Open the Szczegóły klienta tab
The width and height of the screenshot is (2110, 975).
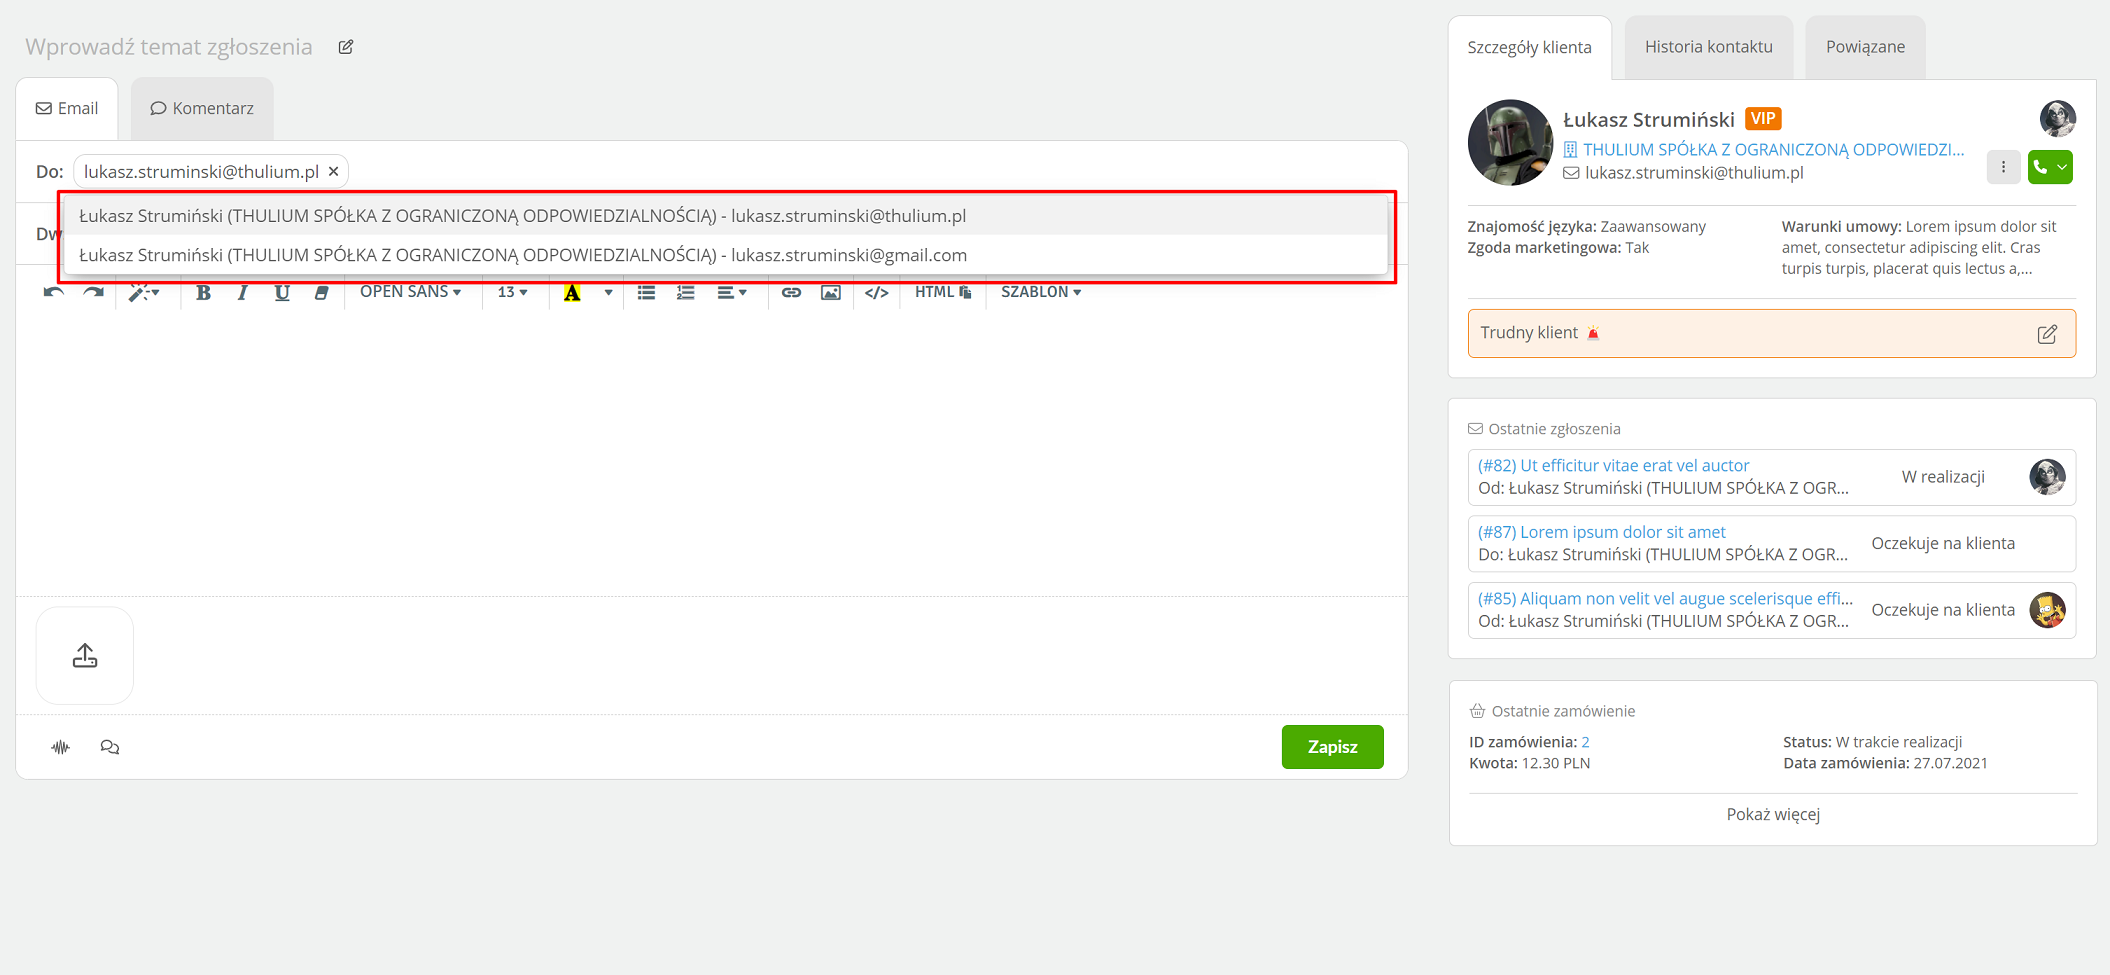1529,47
